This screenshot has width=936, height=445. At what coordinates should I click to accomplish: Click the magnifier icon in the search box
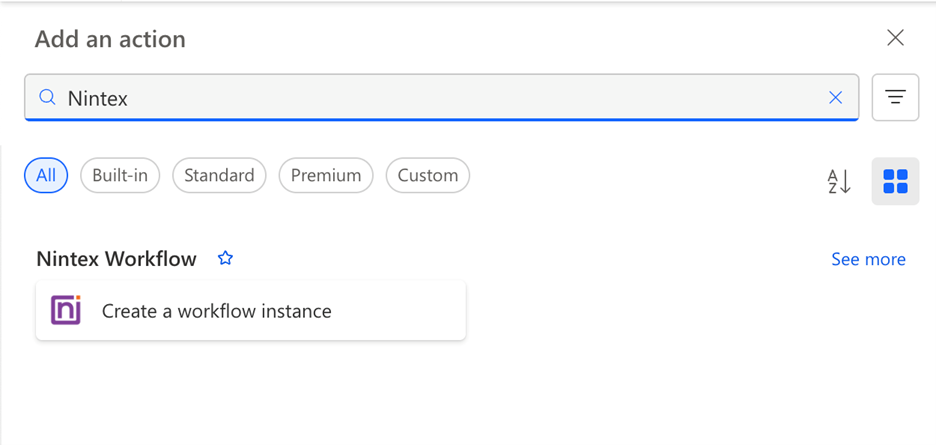pos(47,97)
